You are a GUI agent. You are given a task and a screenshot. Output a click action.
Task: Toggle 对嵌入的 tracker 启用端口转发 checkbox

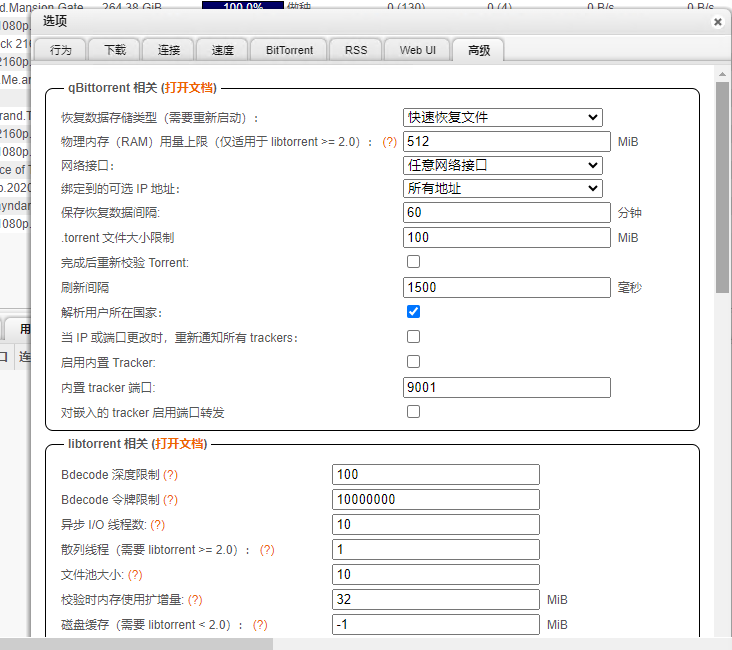click(413, 411)
